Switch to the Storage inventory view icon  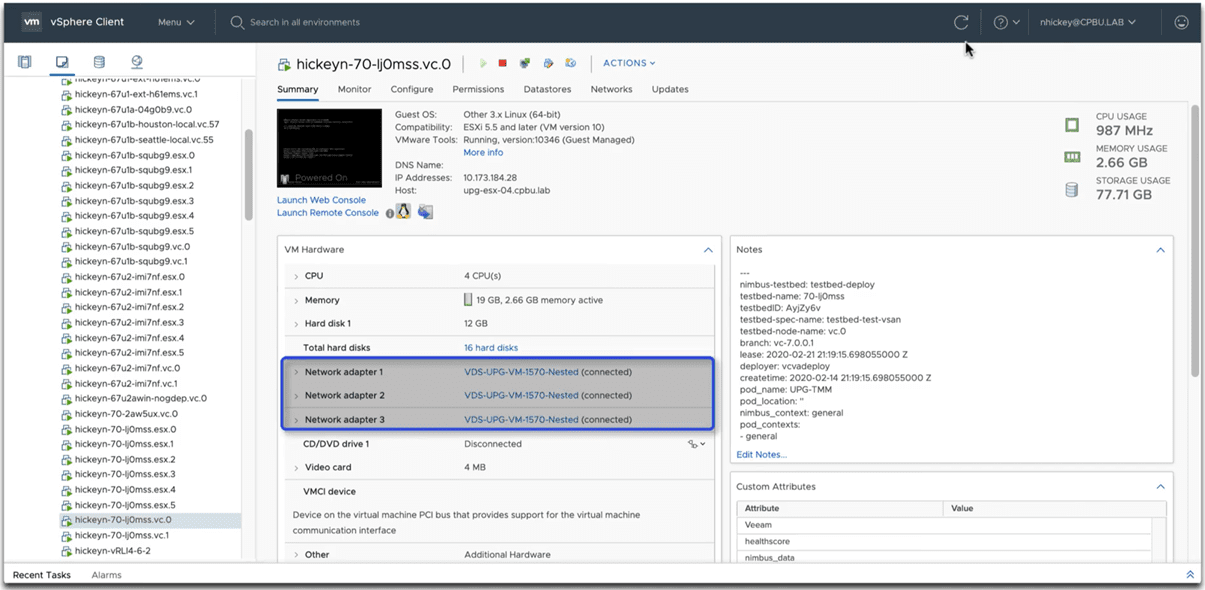coord(99,62)
